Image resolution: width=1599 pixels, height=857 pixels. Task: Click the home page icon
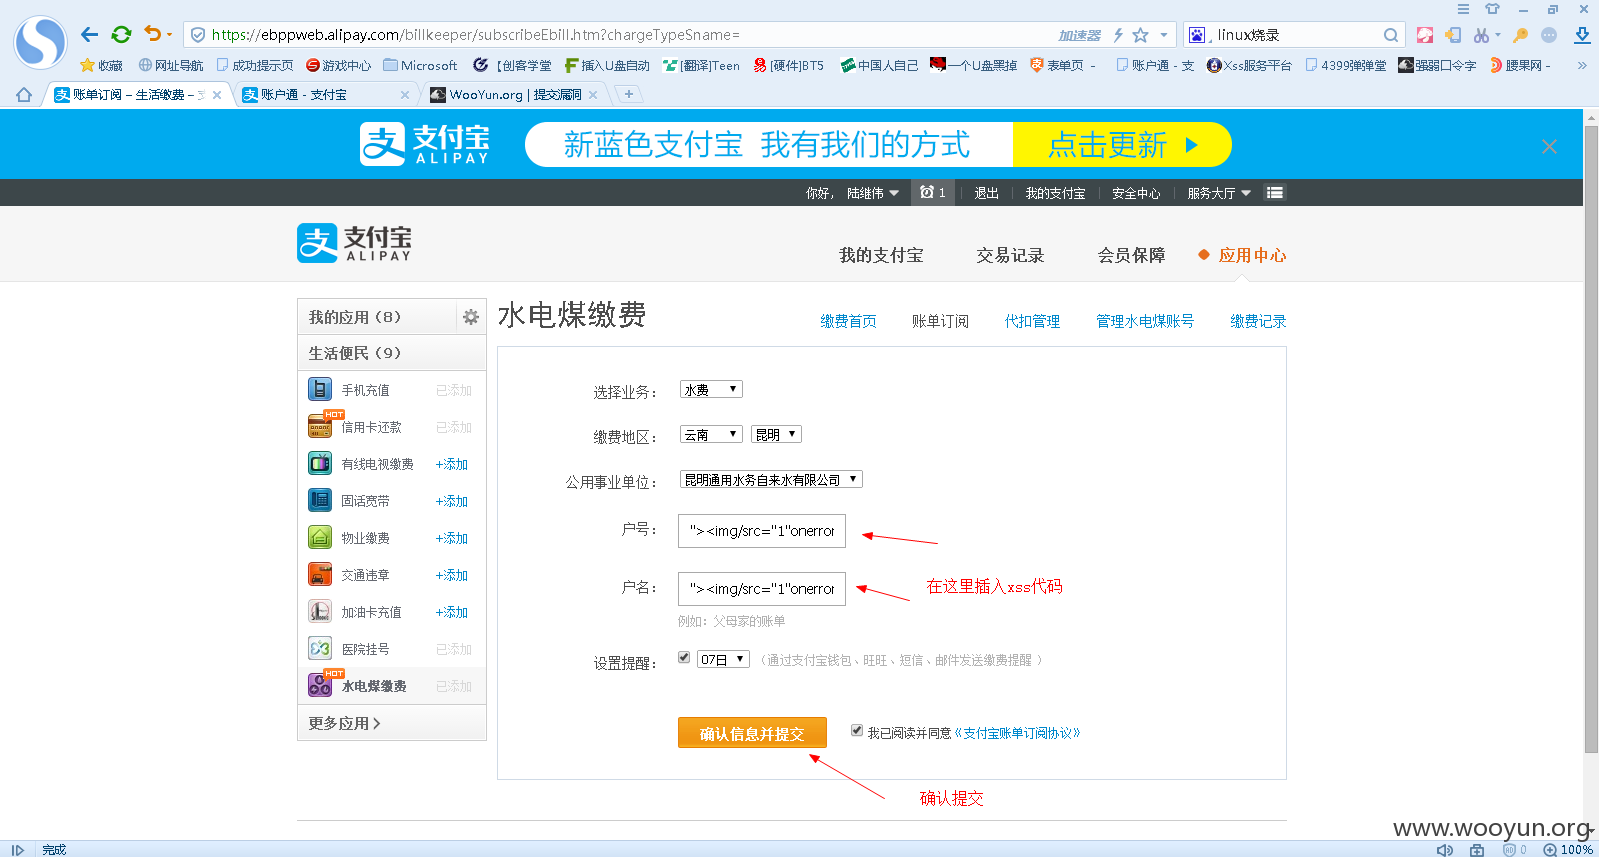24,95
